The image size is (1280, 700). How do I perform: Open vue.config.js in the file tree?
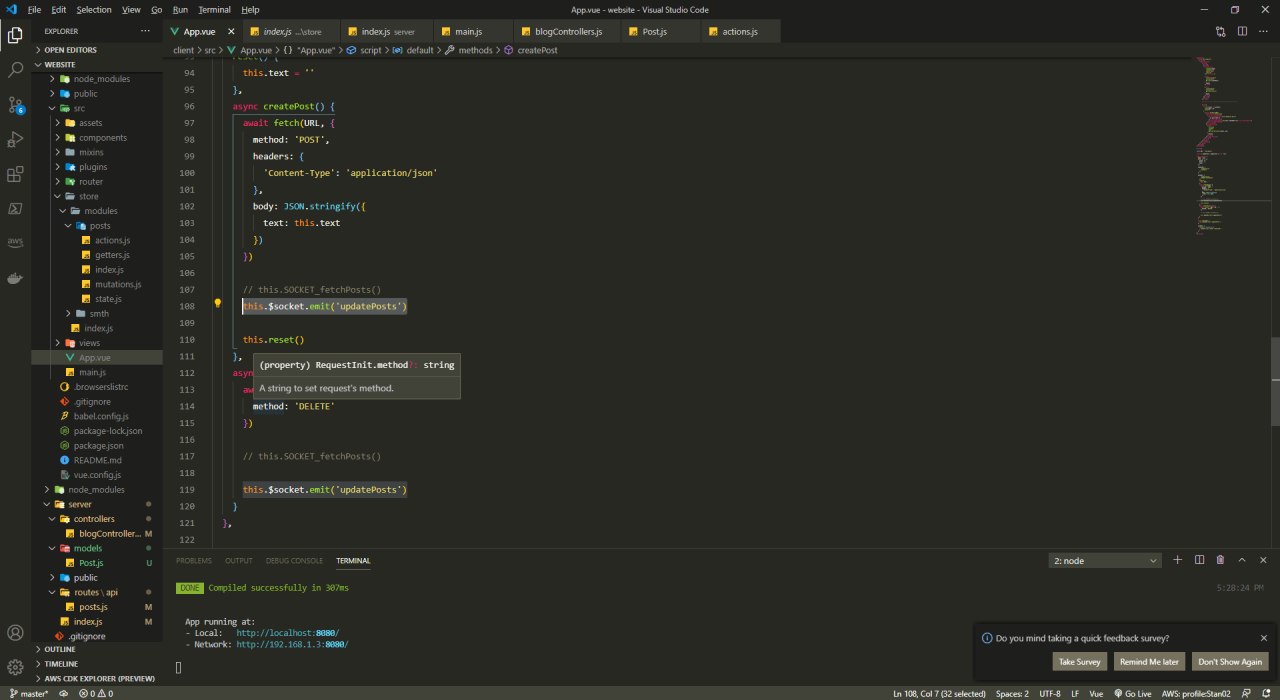97,474
